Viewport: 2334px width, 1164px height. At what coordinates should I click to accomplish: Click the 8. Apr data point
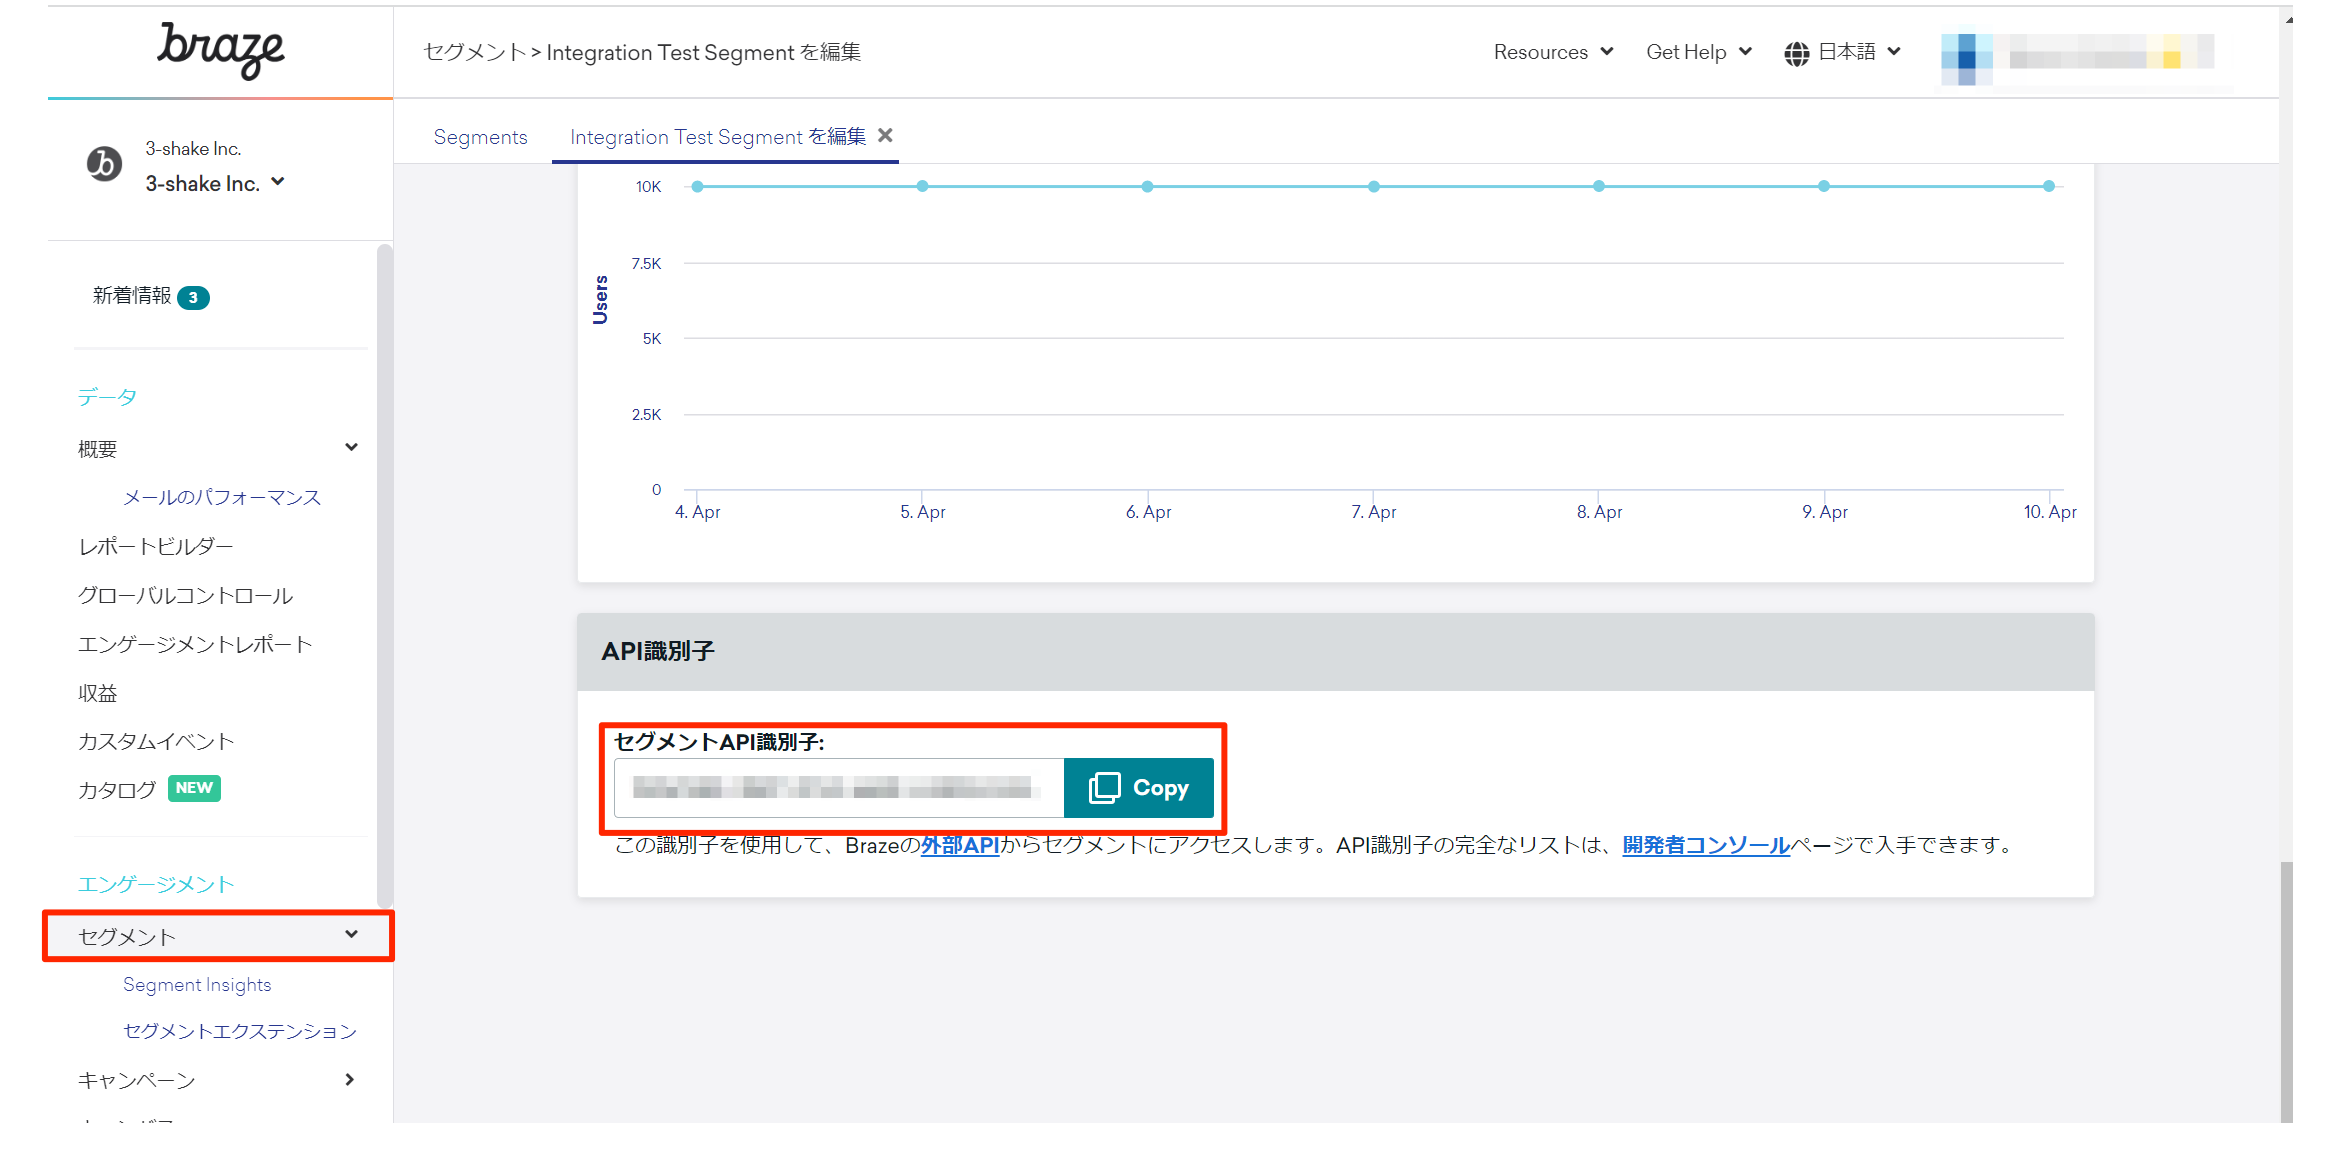(1598, 186)
